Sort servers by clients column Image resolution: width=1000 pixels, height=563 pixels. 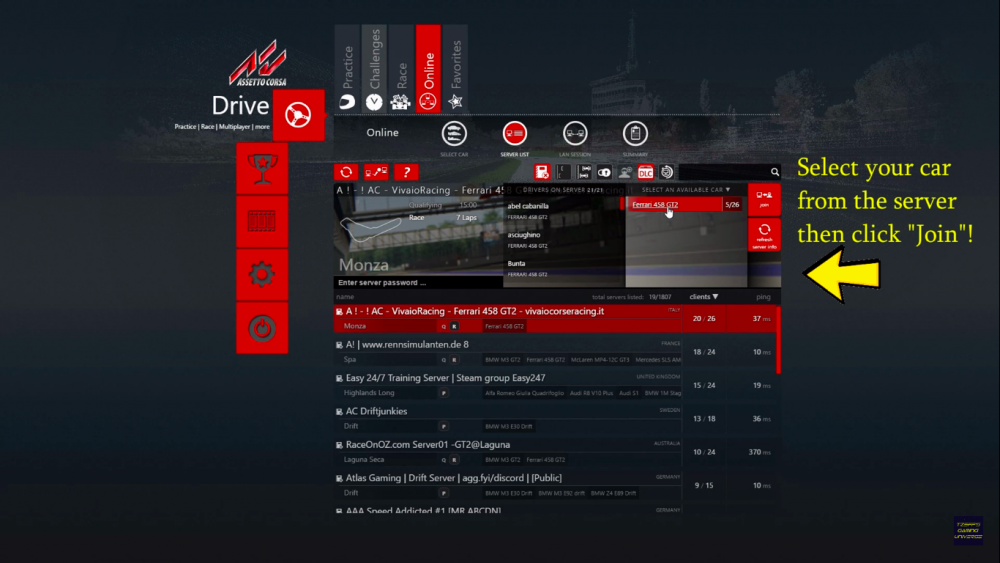click(703, 296)
